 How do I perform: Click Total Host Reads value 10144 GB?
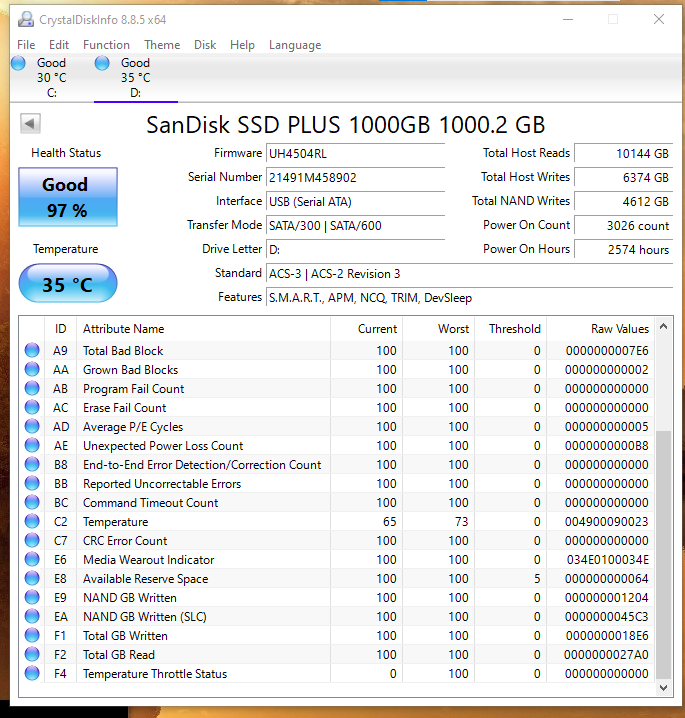(623, 153)
